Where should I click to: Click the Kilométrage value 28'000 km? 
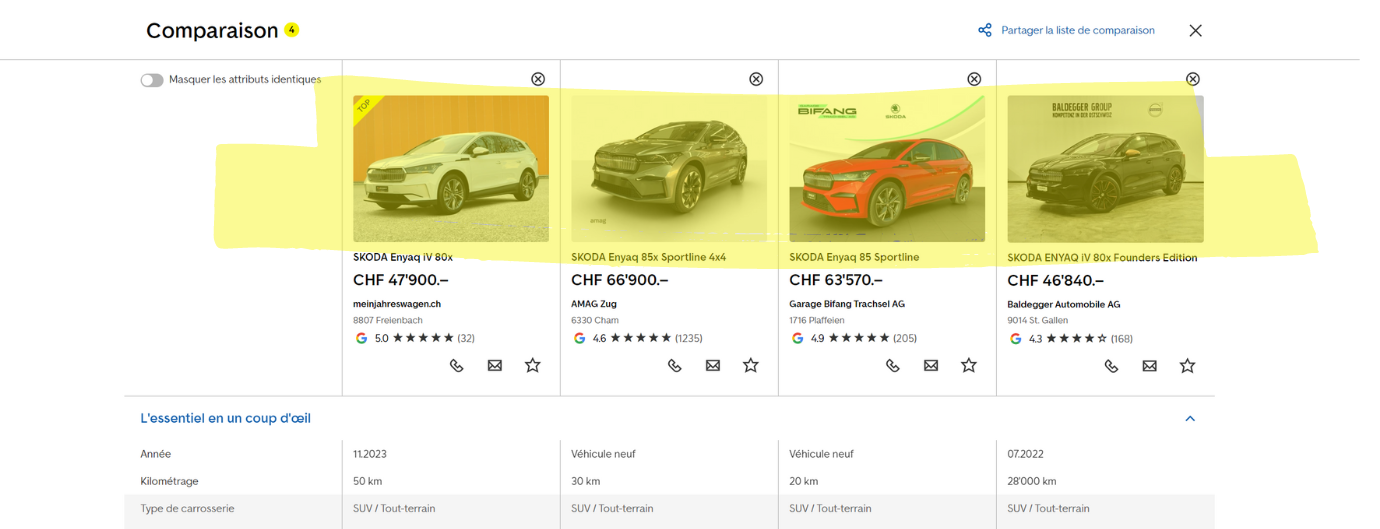1032,481
